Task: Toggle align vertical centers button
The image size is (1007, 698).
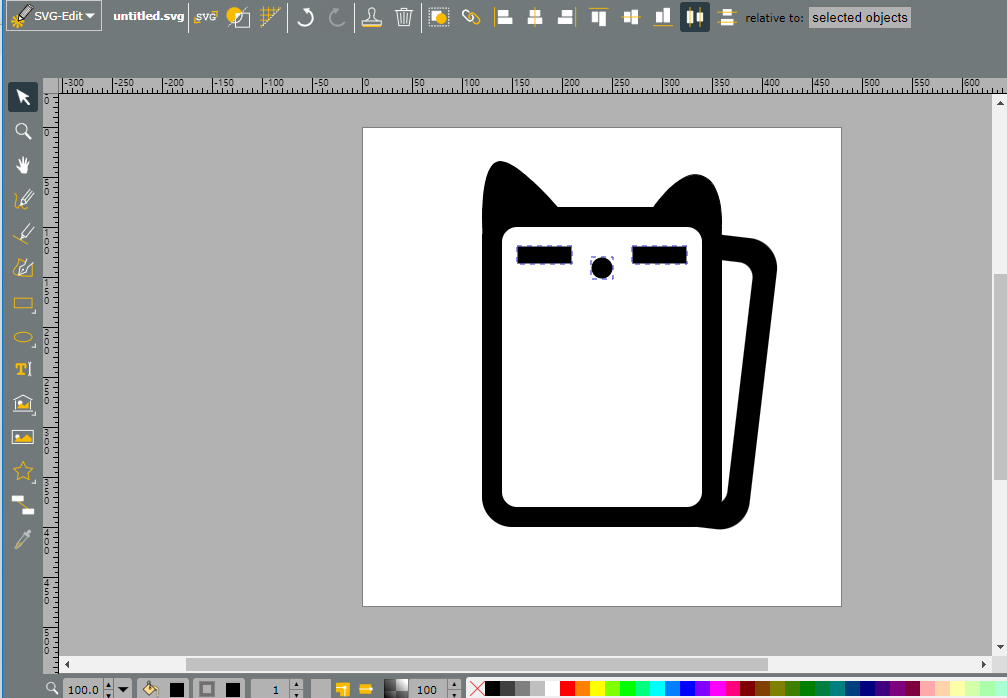Action: pyautogui.click(x=695, y=17)
